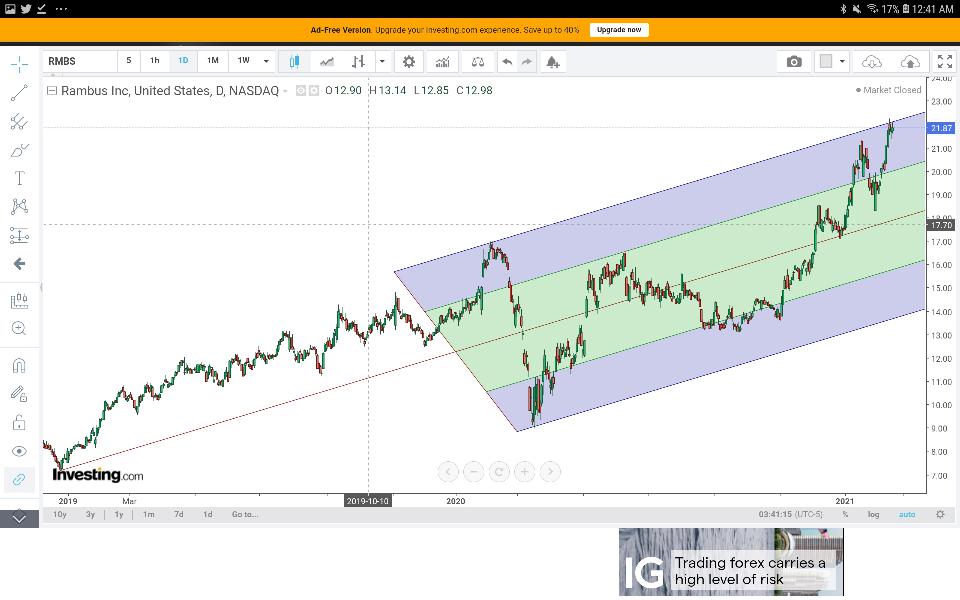Select bar chart style icon

[x=359, y=61]
